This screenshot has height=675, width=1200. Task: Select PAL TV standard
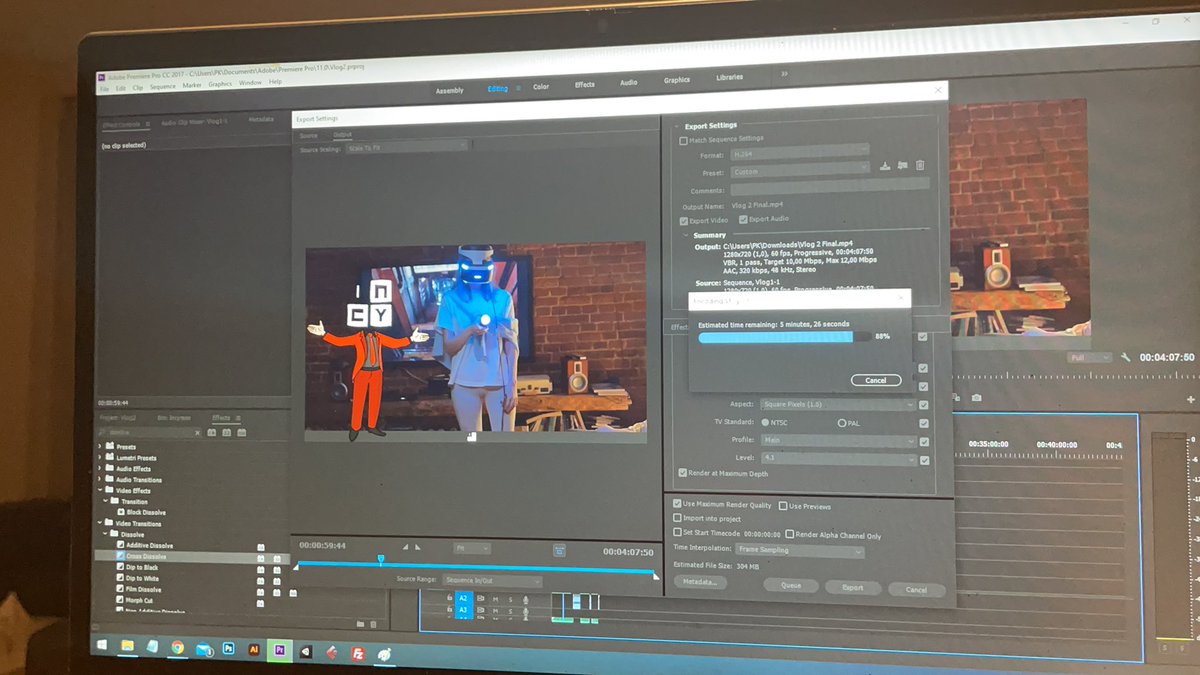(840, 423)
